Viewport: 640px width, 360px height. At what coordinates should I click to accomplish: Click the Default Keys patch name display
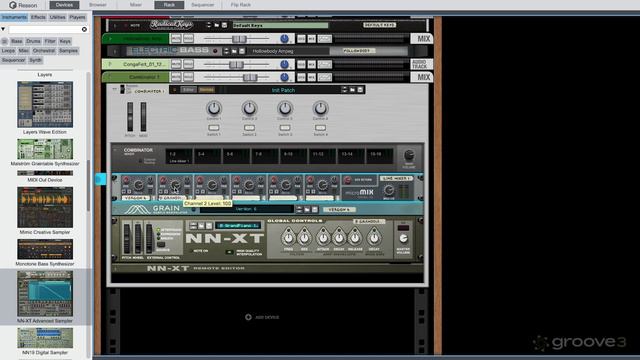click(x=280, y=25)
